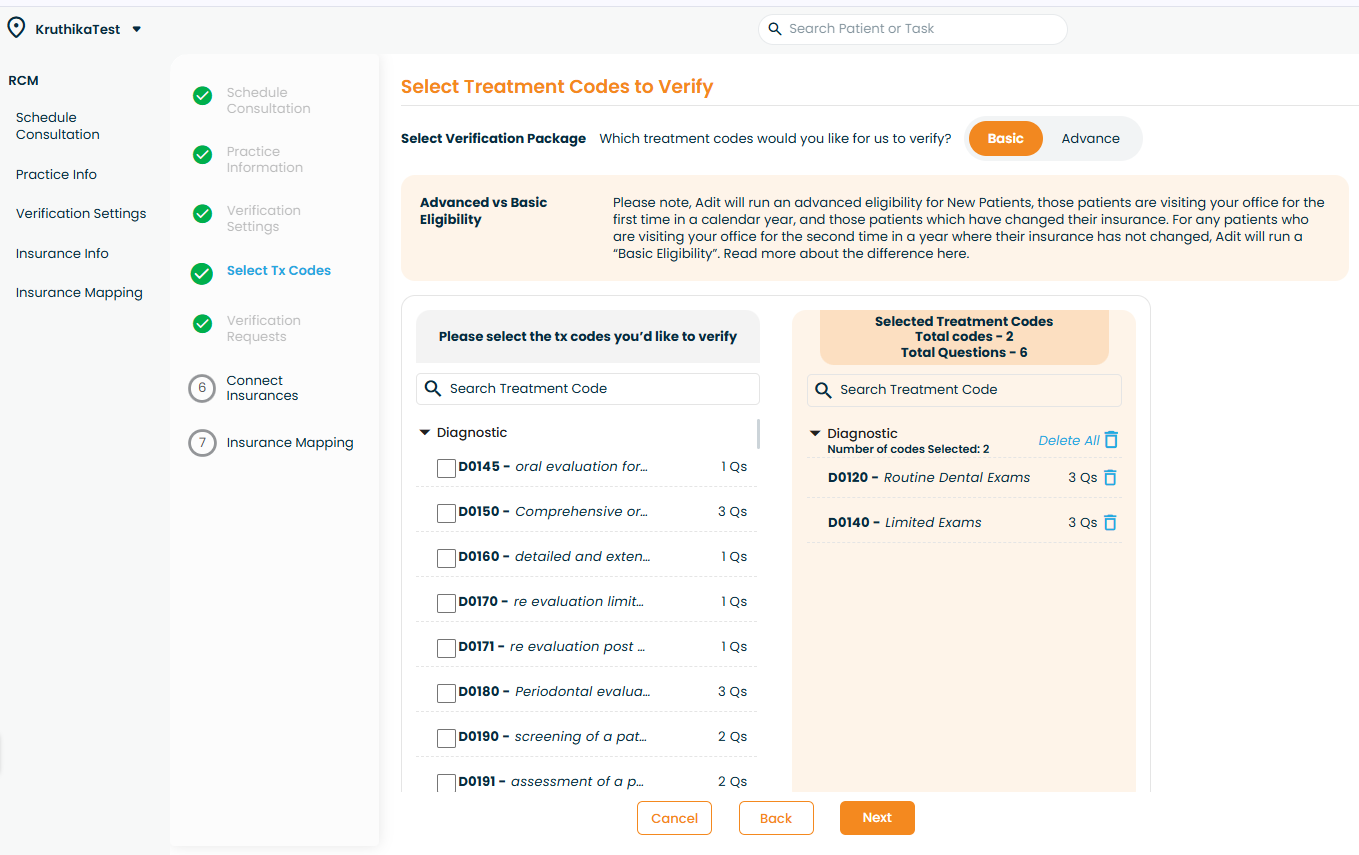Delete the D0120 Routine Dental Exams code
The width and height of the screenshot is (1359, 855).
pos(1110,478)
